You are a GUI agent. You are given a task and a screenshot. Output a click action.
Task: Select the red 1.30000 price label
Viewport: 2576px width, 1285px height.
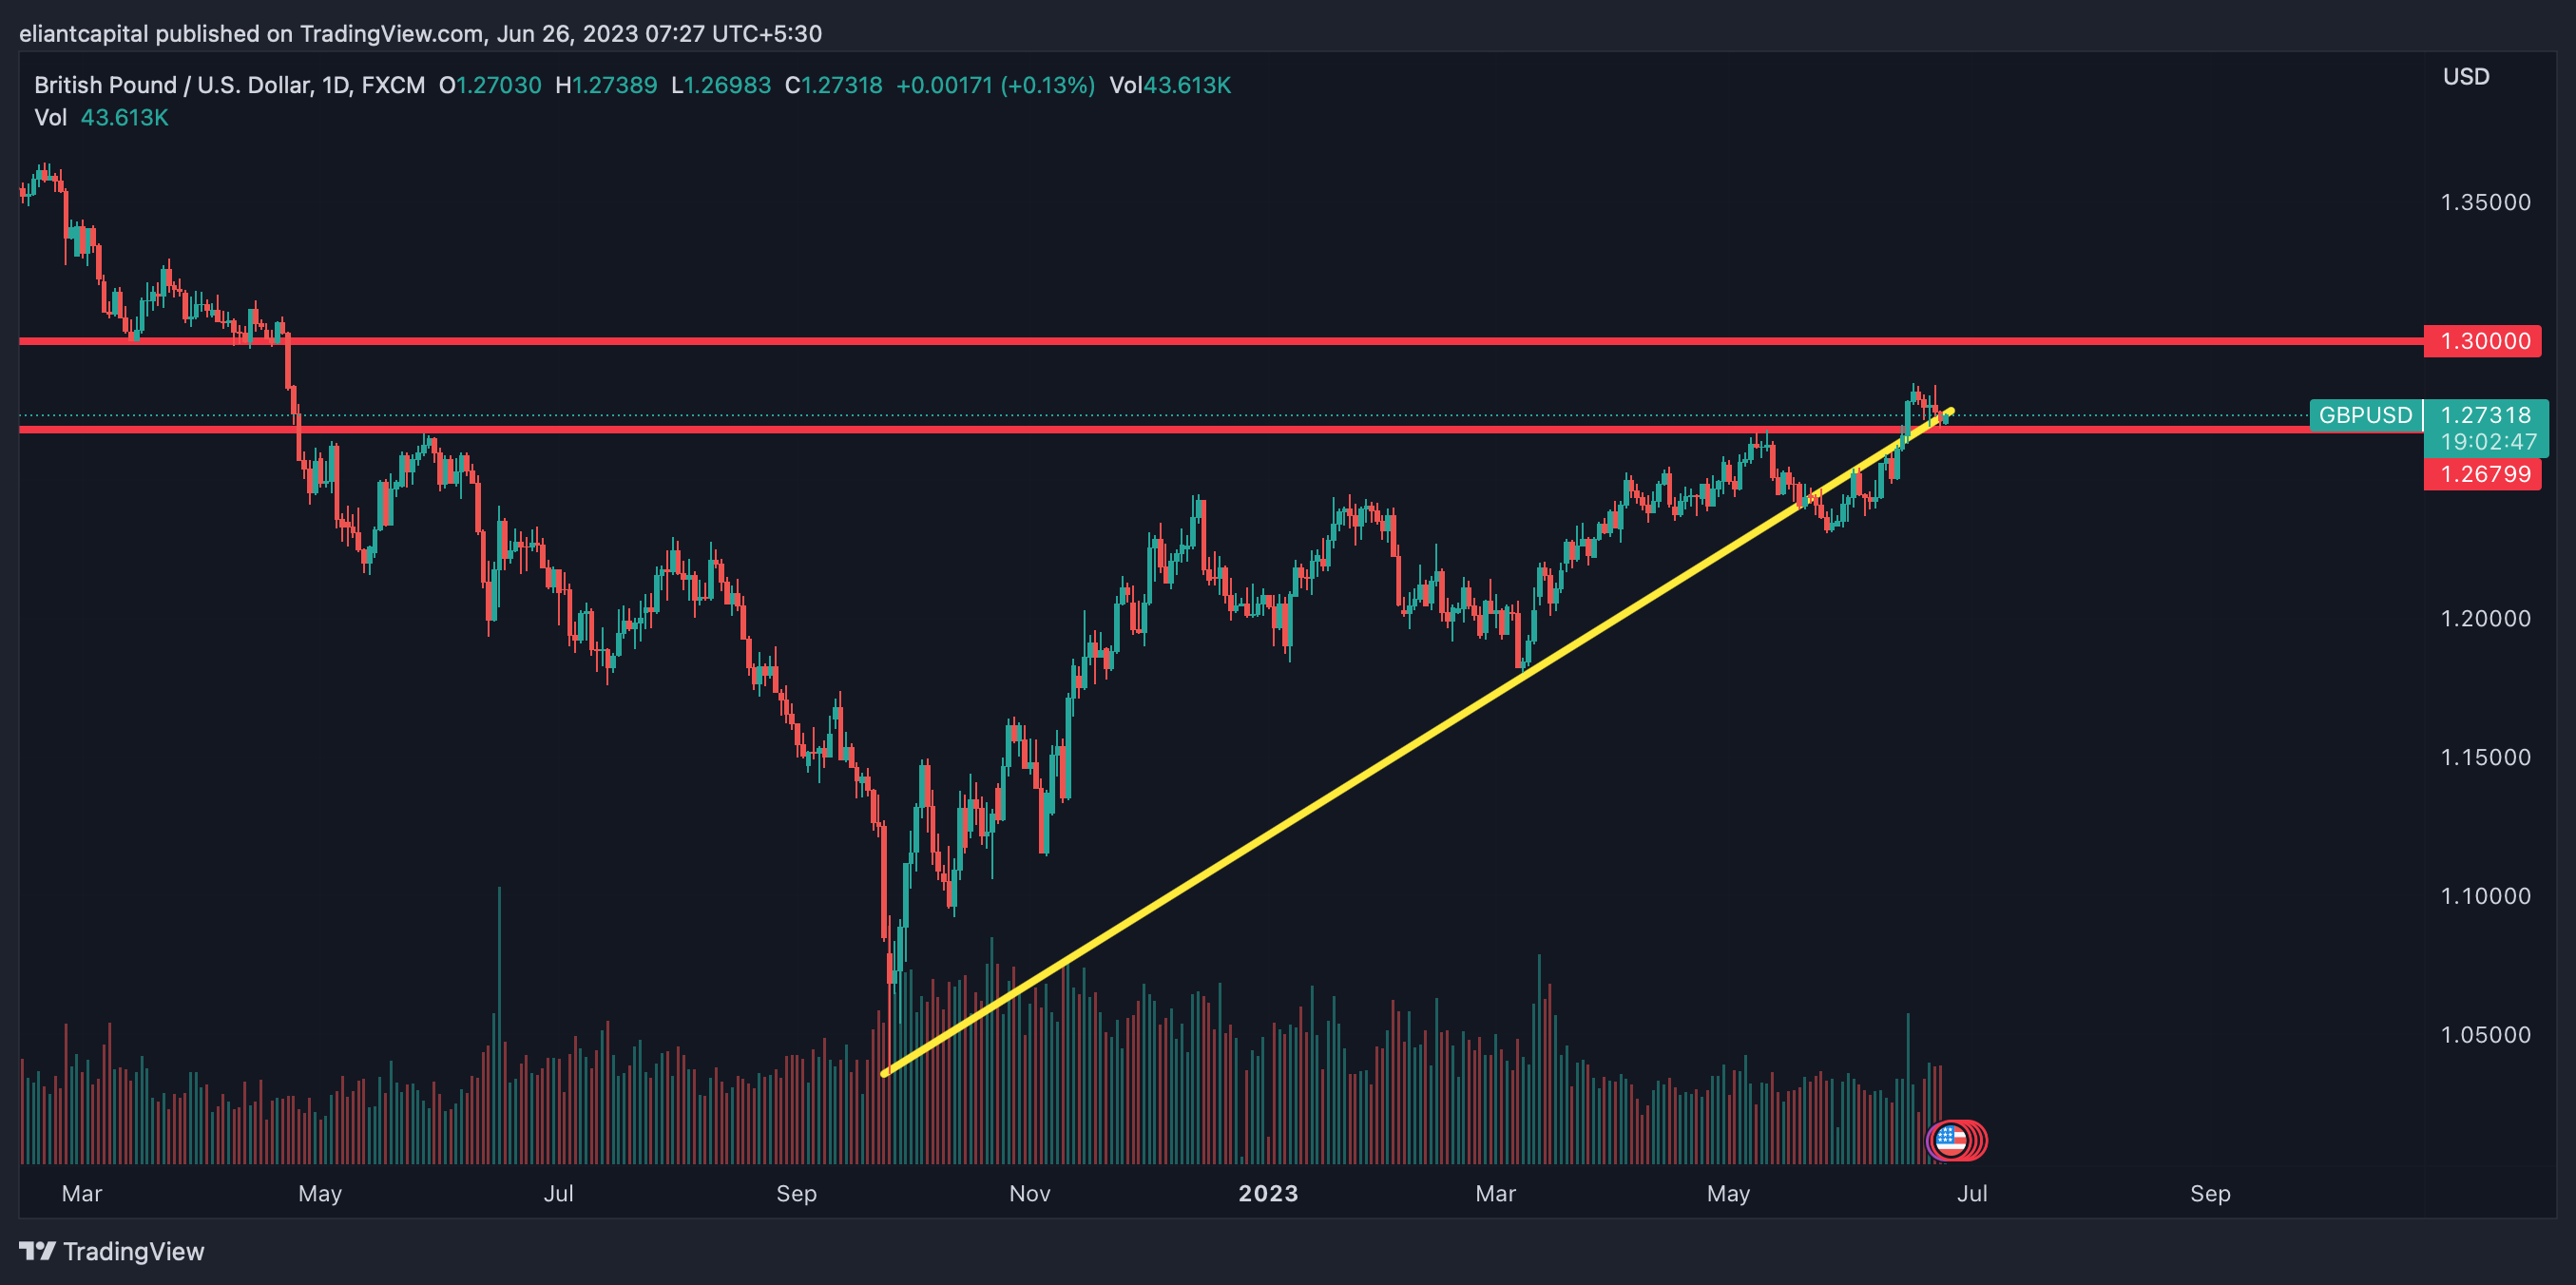(x=2484, y=341)
